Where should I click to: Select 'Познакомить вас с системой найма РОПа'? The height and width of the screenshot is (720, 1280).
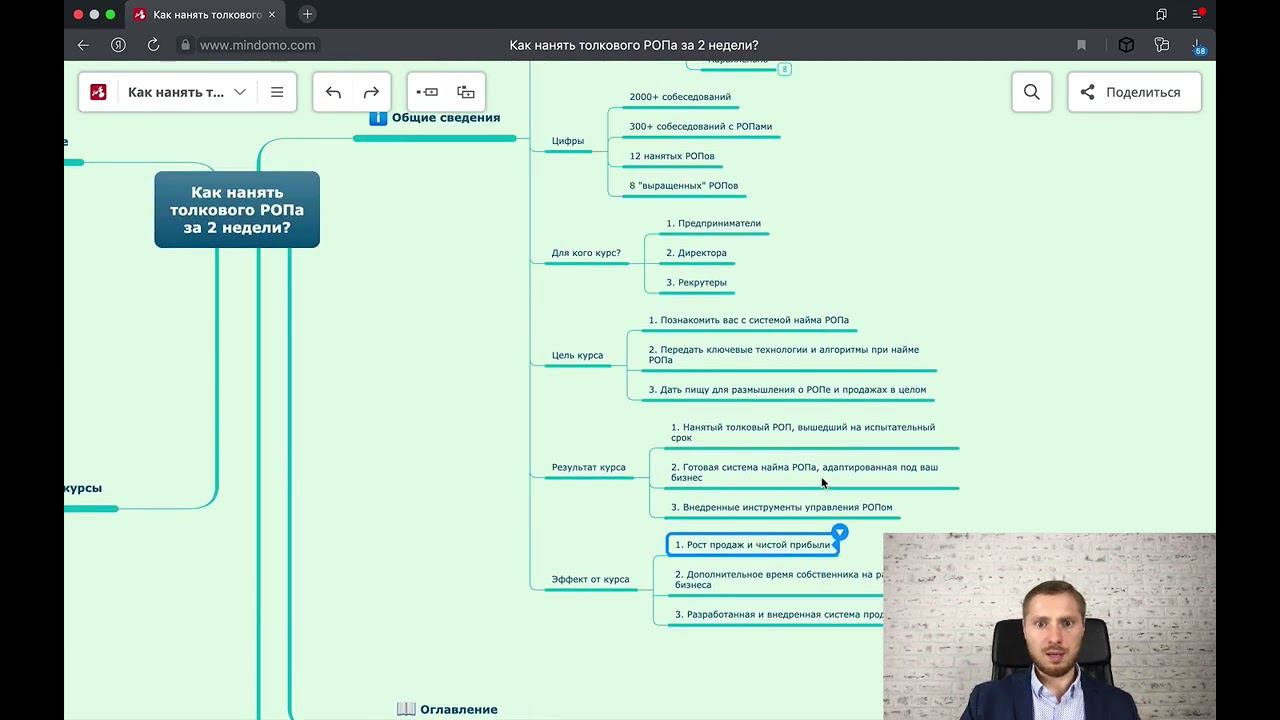tap(749, 320)
